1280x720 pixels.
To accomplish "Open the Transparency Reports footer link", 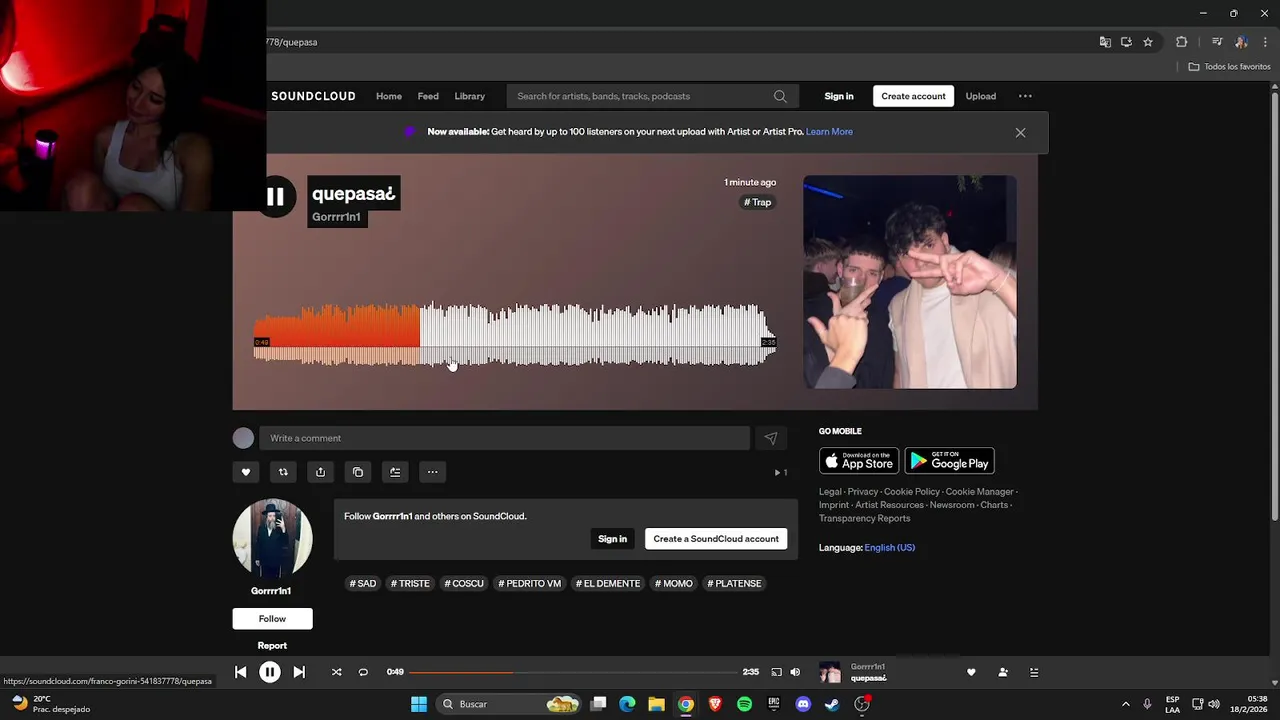I will click(x=864, y=518).
